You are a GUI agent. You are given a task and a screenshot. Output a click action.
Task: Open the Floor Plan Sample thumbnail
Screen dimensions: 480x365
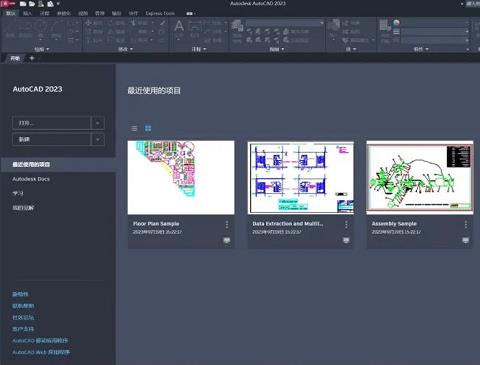181,177
